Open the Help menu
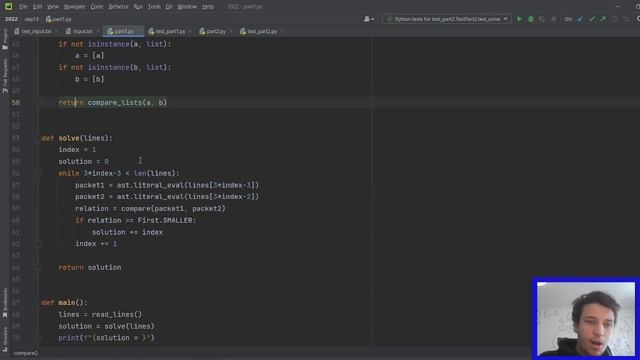 208,7
